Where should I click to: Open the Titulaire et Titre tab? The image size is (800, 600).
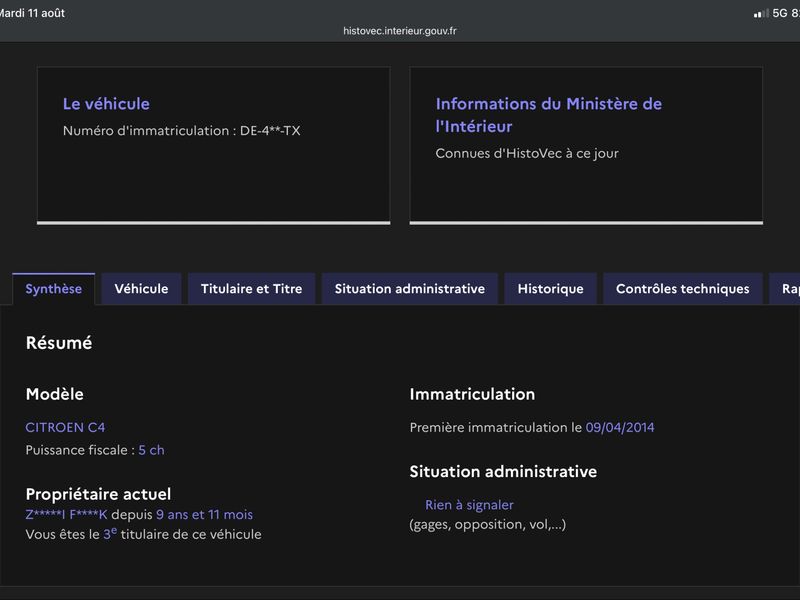click(x=252, y=289)
